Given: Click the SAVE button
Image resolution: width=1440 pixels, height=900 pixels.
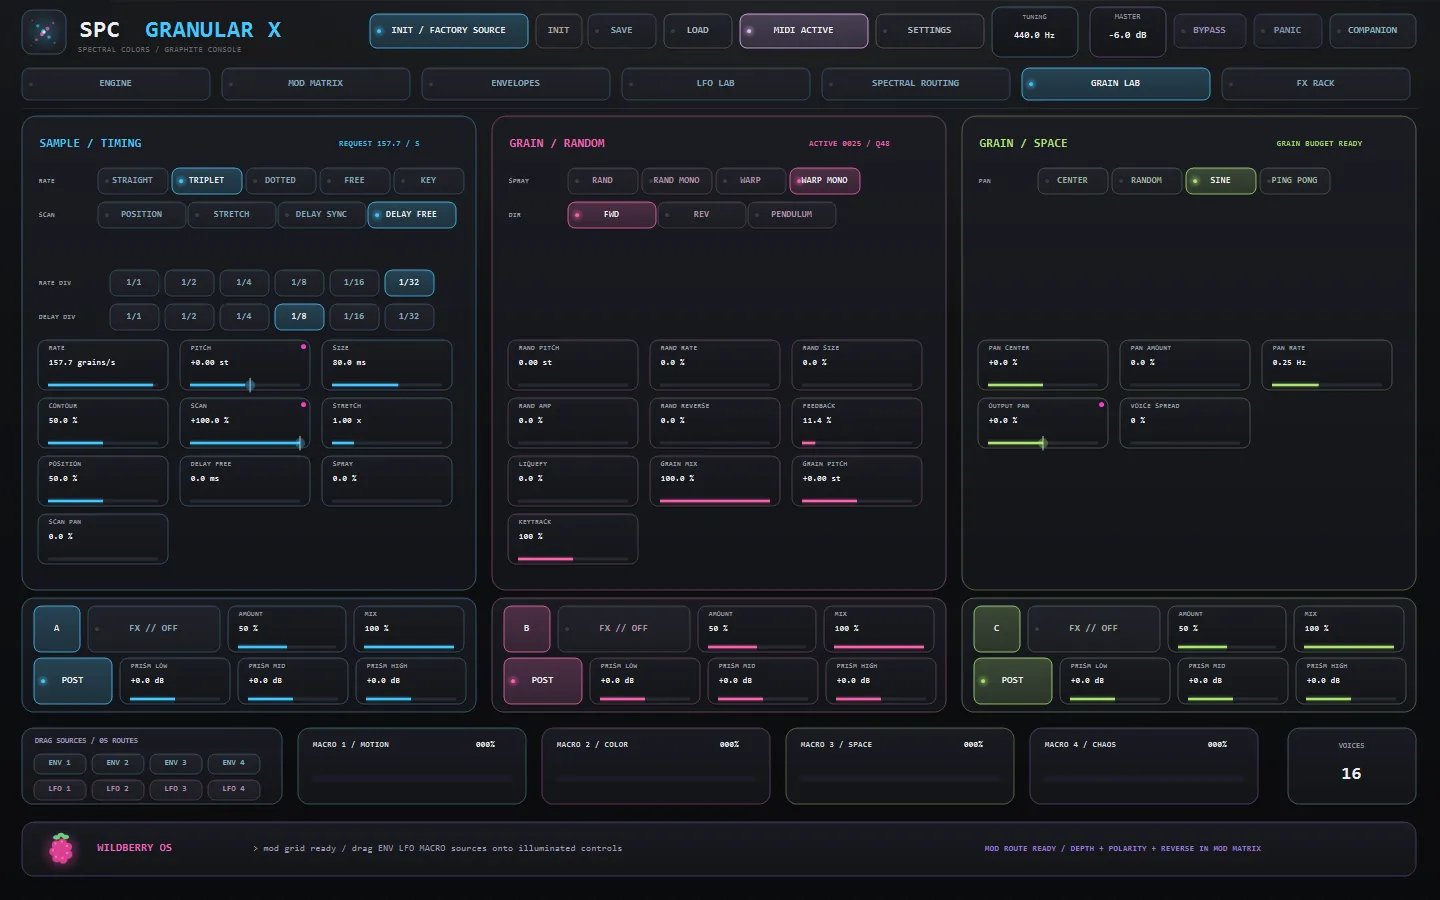Looking at the screenshot, I should click(621, 31).
